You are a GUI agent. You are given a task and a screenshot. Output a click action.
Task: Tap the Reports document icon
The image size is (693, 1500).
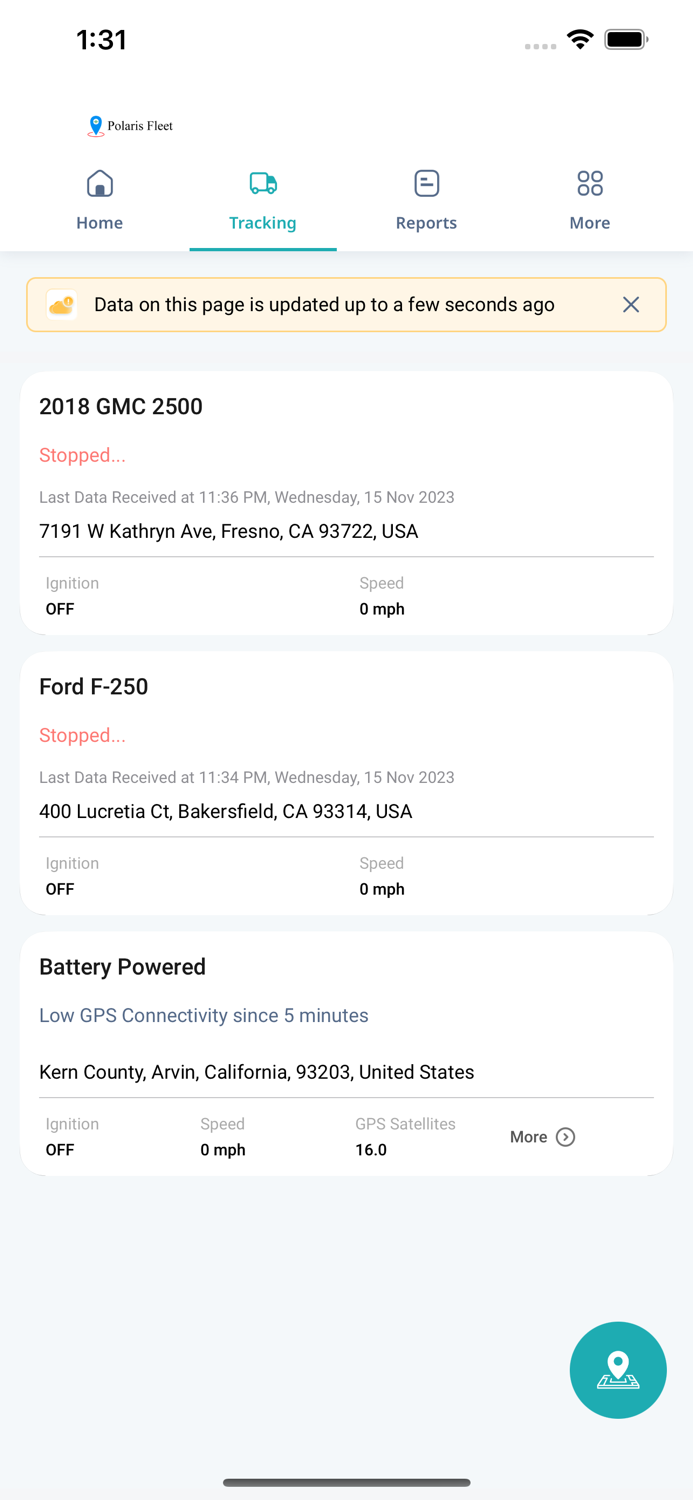(427, 184)
